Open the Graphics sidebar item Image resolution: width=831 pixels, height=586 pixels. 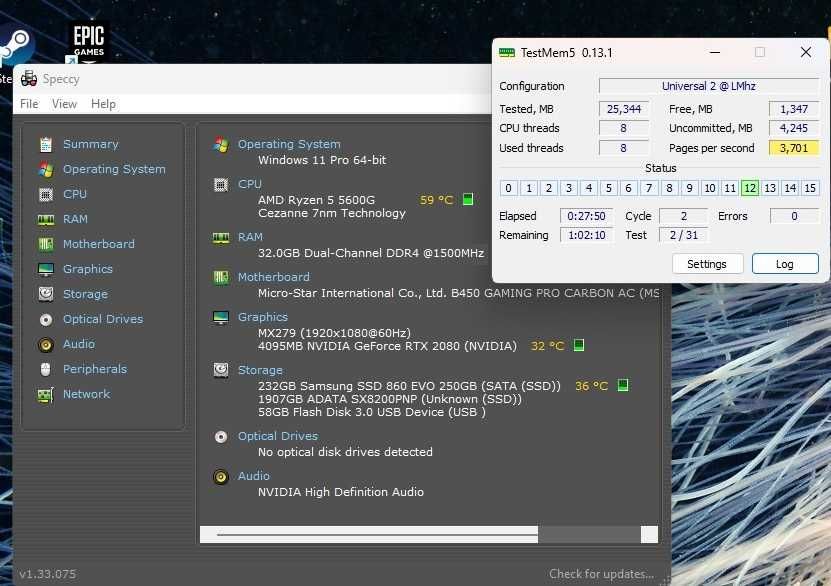88,269
